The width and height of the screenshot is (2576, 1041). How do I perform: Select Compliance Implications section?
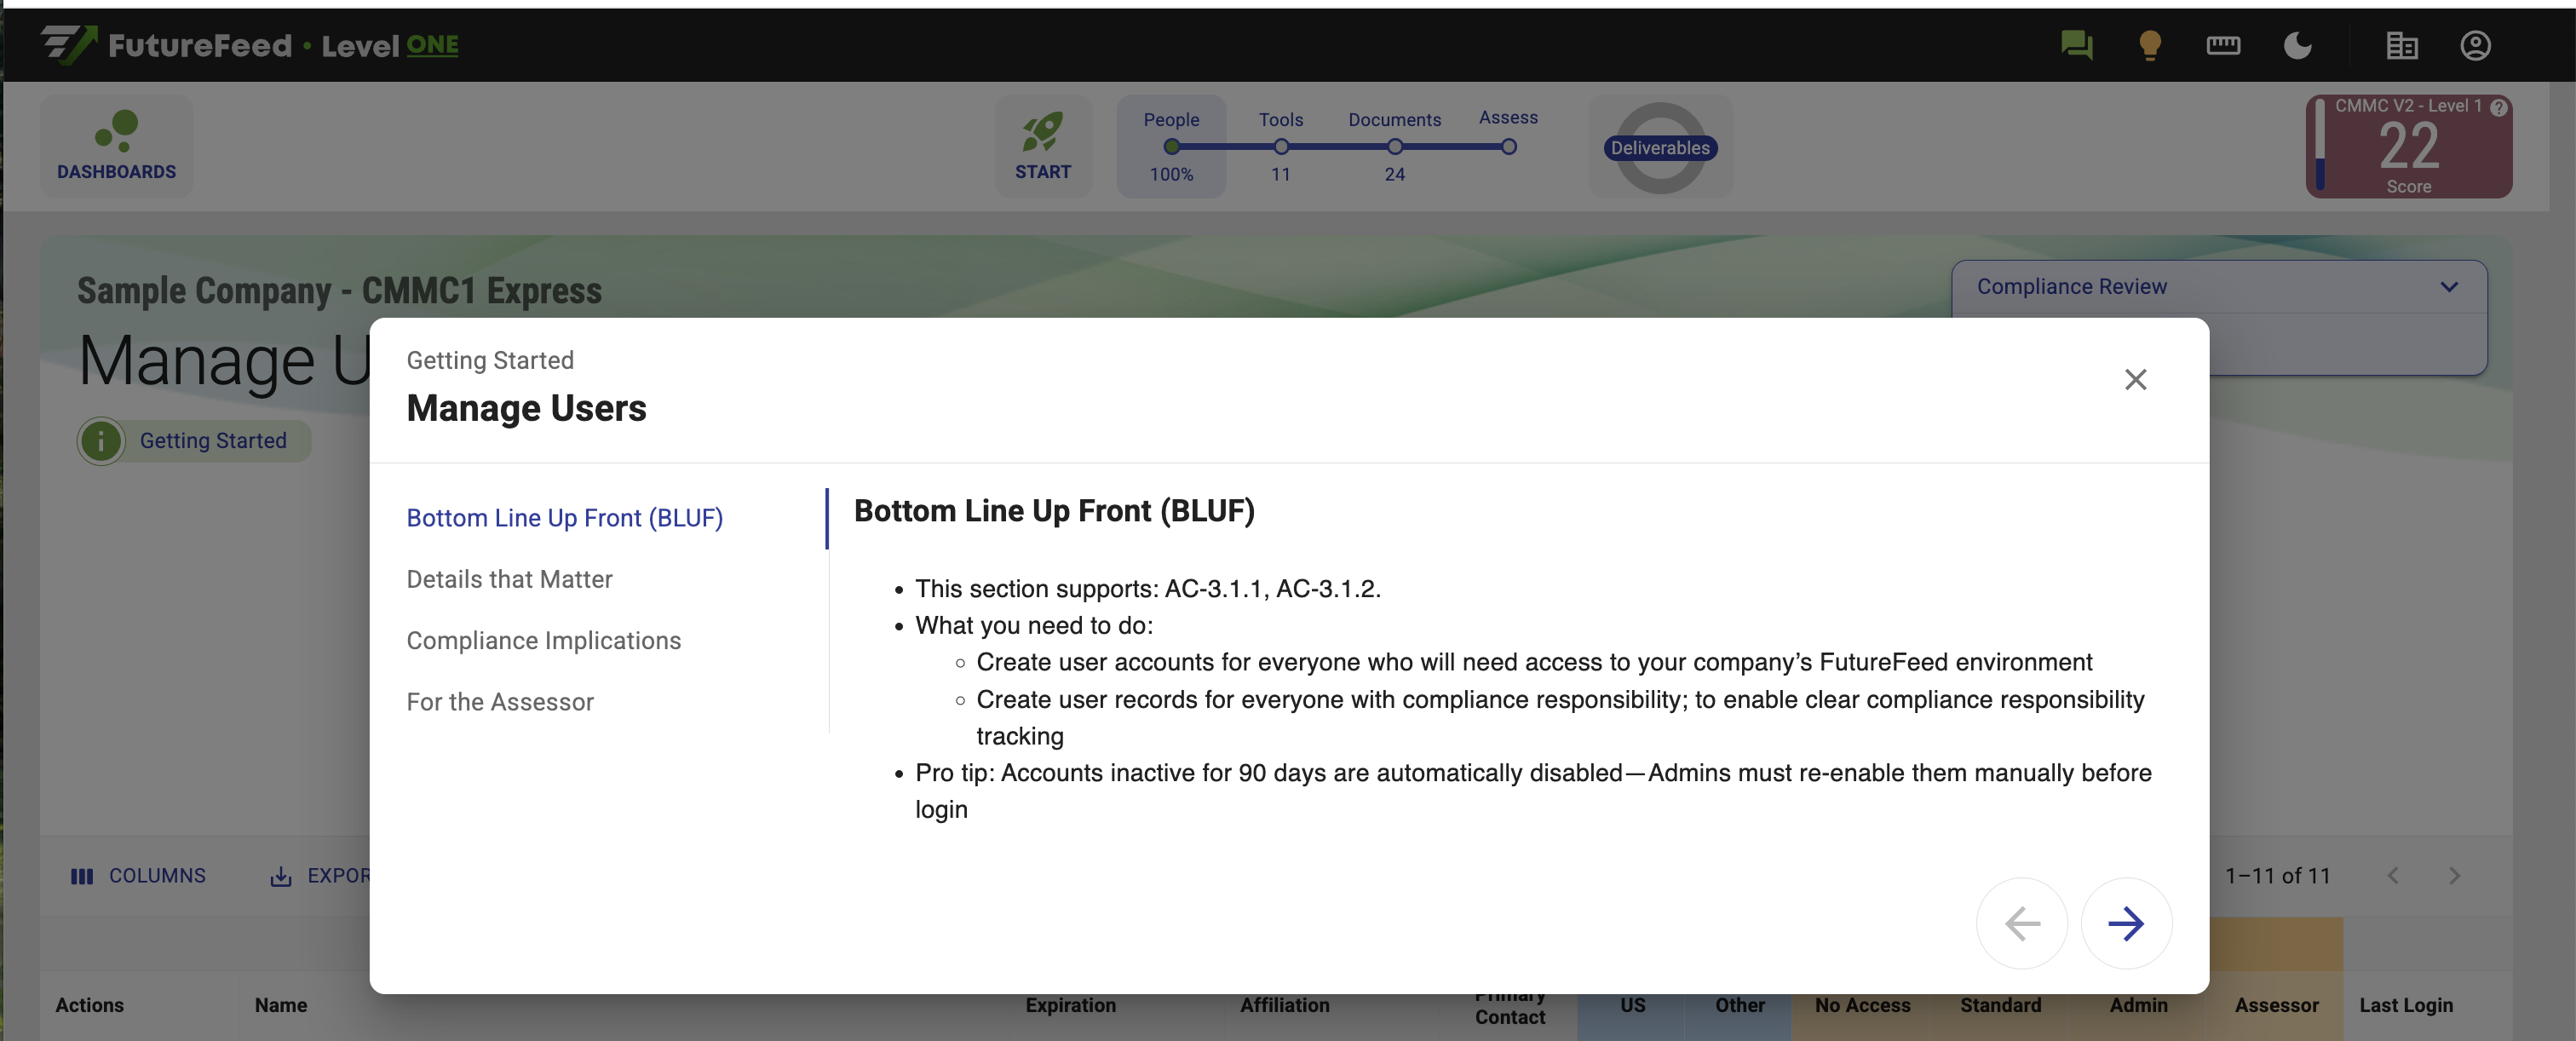(543, 640)
